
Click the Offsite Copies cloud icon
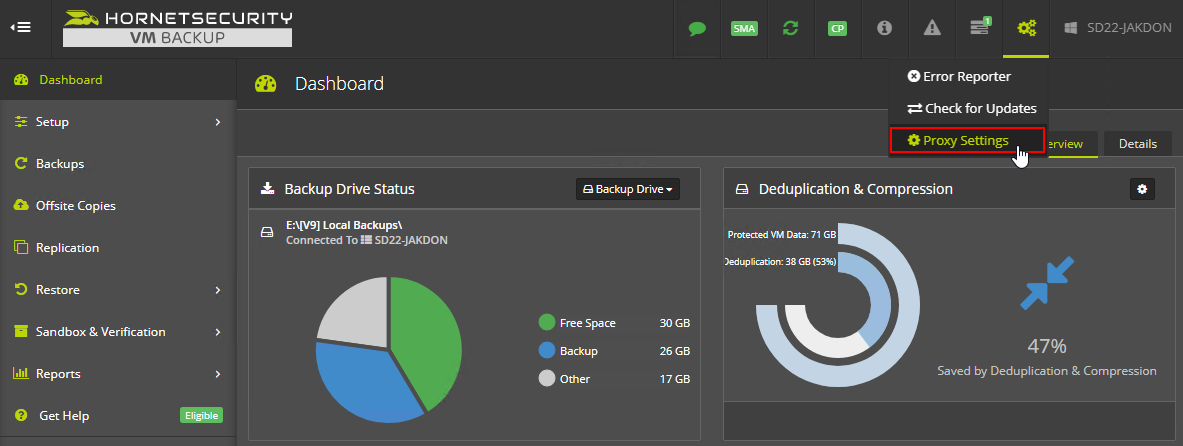[21, 205]
